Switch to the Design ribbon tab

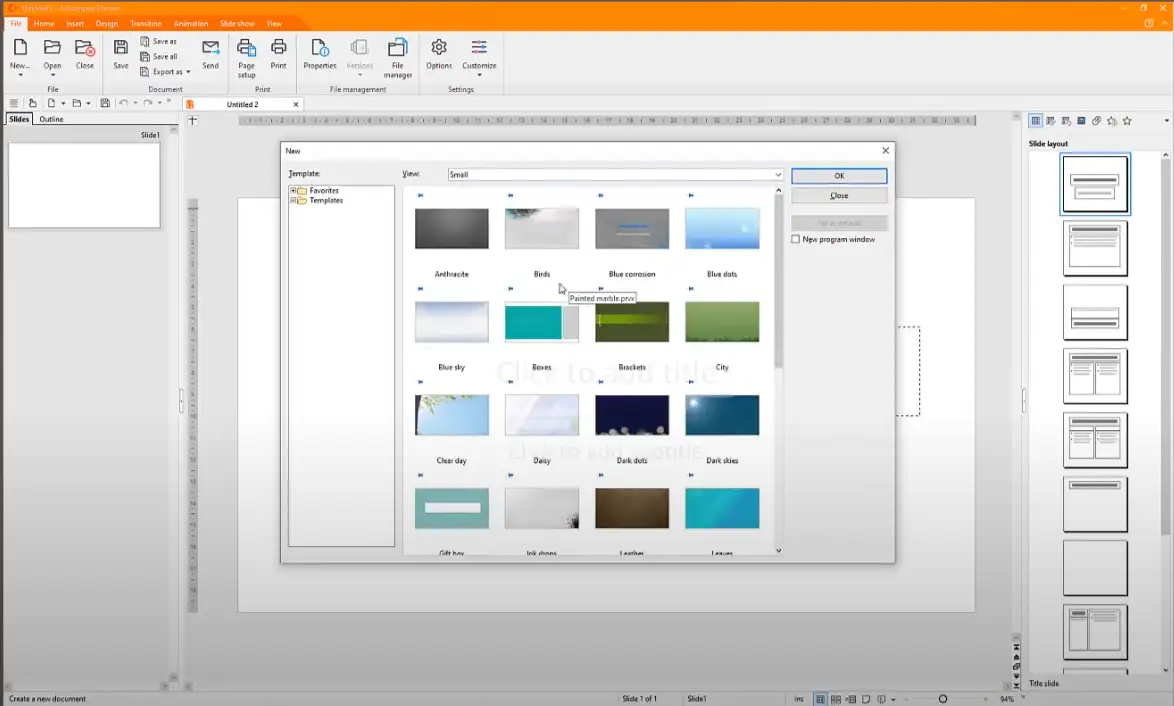(x=106, y=24)
